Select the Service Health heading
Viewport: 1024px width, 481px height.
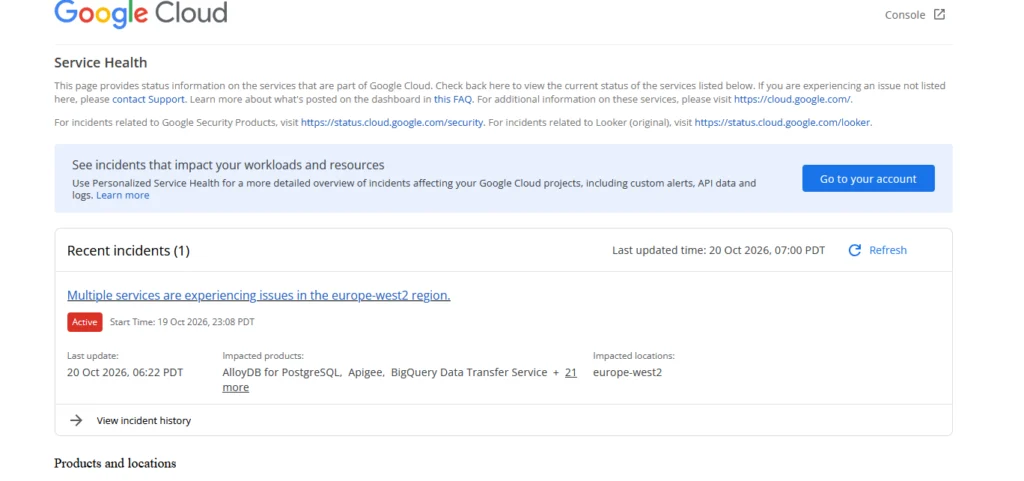(101, 63)
